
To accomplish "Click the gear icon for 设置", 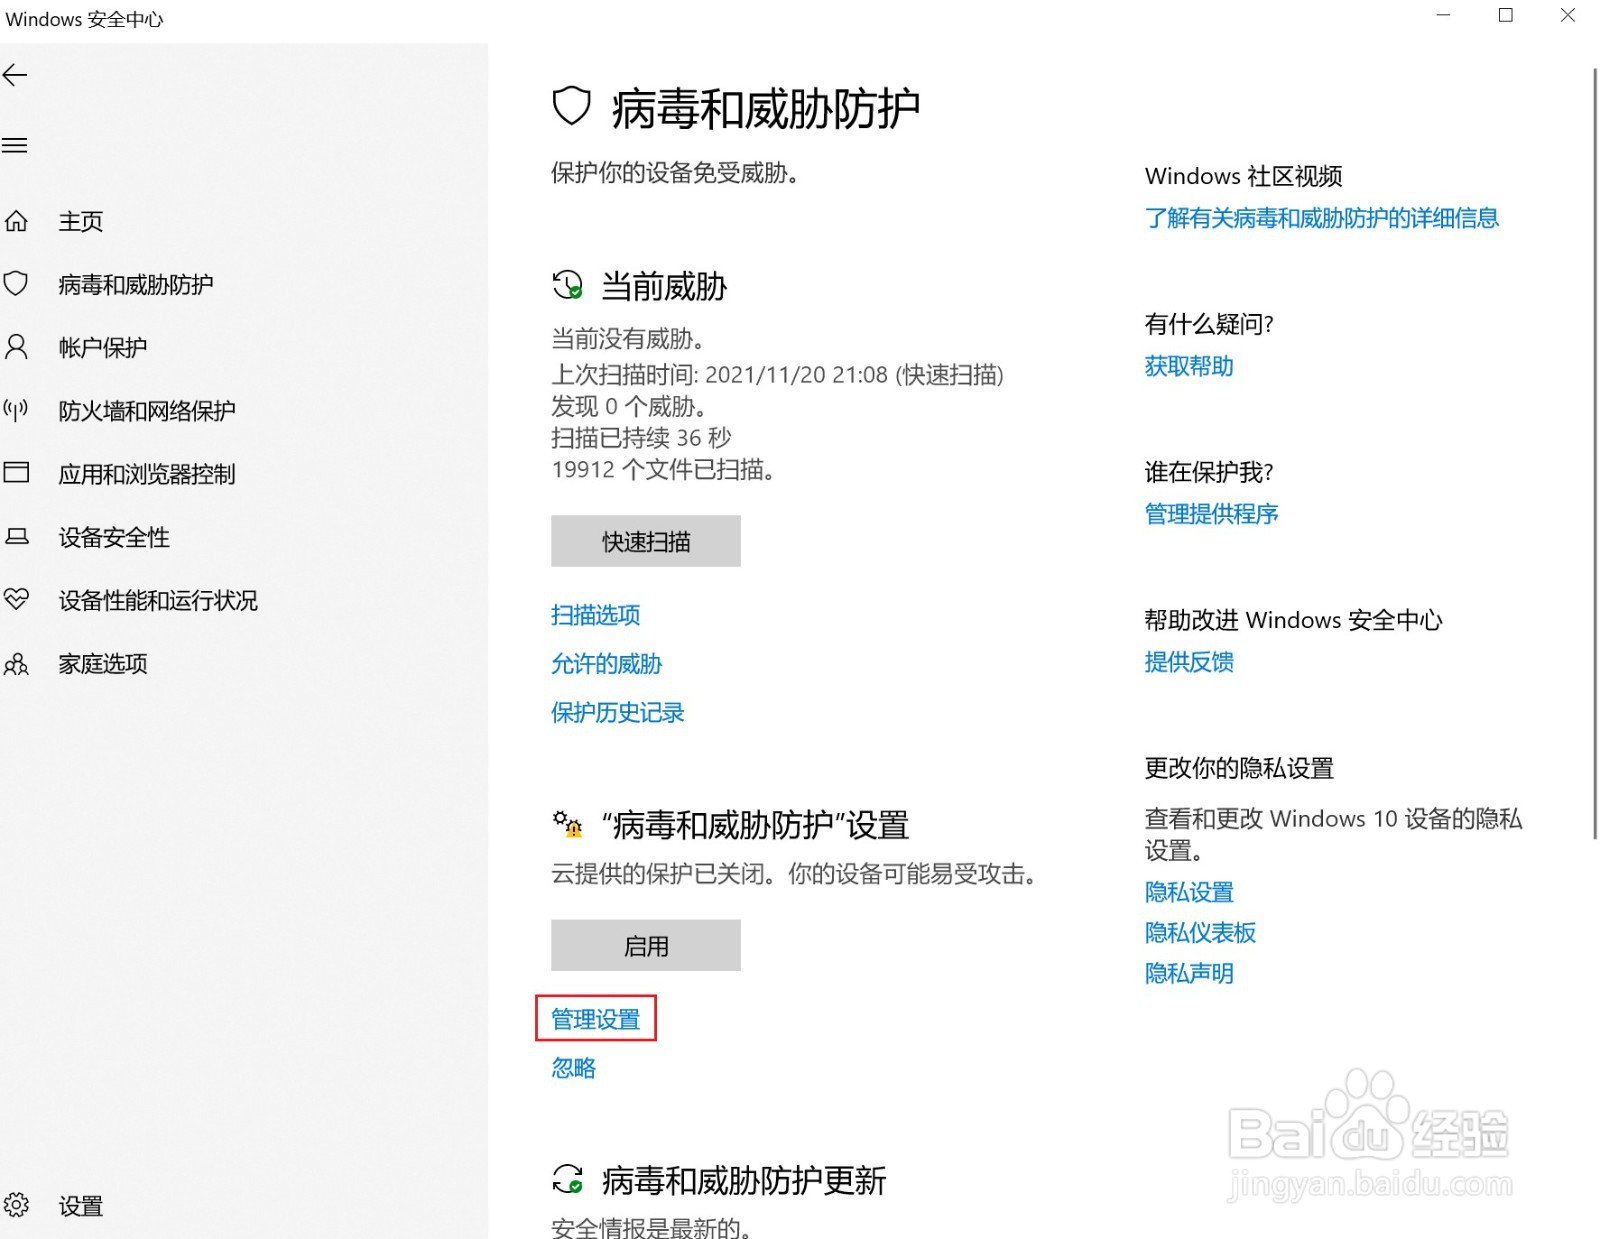I will (x=16, y=1205).
